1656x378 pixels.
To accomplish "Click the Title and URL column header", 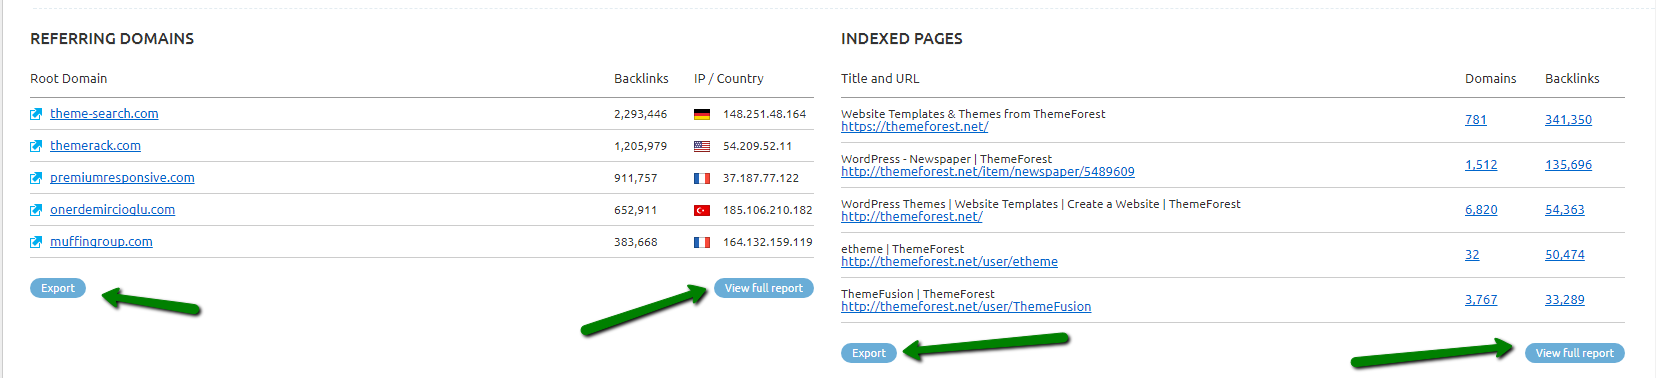I will tap(880, 79).
